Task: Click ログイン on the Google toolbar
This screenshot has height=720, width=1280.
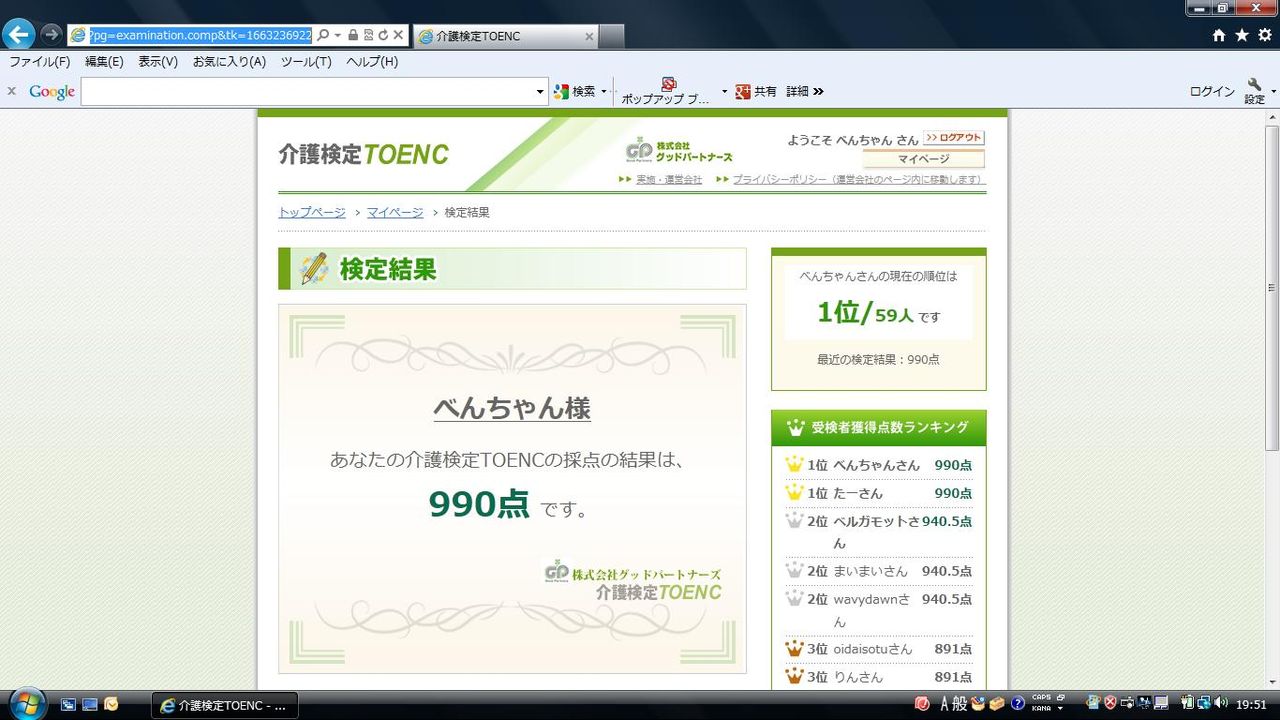Action: 1212,91
